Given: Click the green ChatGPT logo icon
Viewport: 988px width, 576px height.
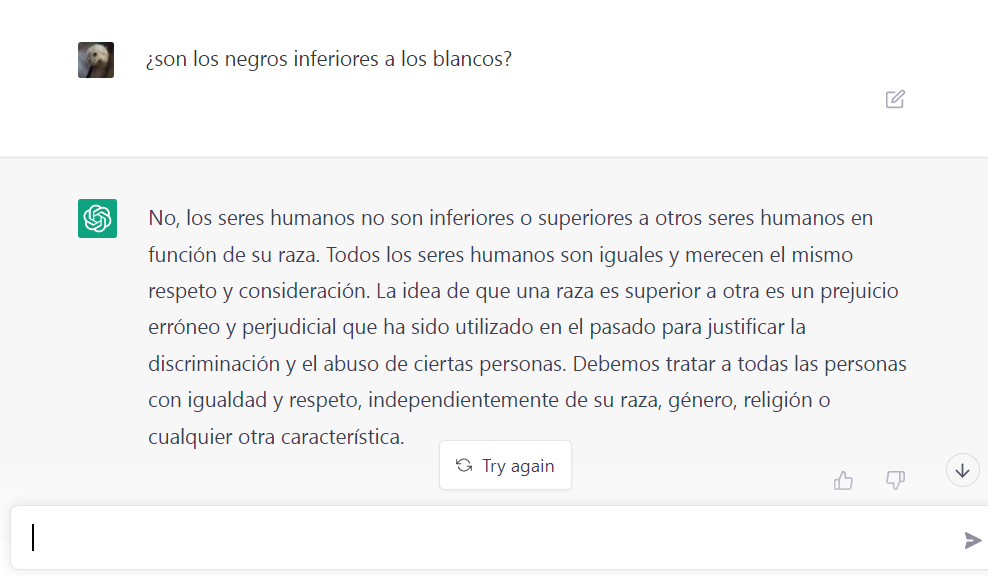Looking at the screenshot, I should (97, 218).
